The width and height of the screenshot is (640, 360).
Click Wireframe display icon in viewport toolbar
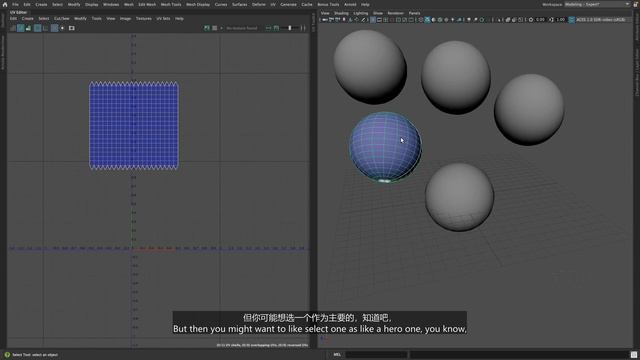pos(421,20)
